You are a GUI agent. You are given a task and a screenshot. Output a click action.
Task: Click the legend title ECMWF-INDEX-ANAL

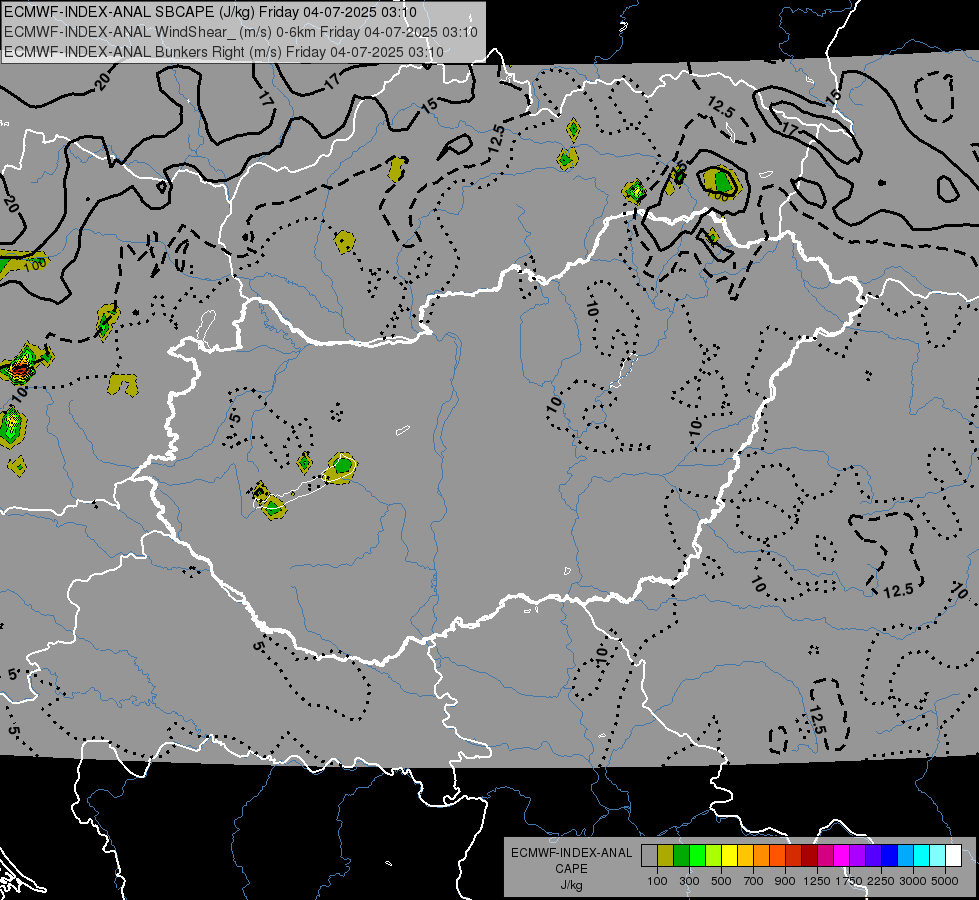(x=571, y=853)
